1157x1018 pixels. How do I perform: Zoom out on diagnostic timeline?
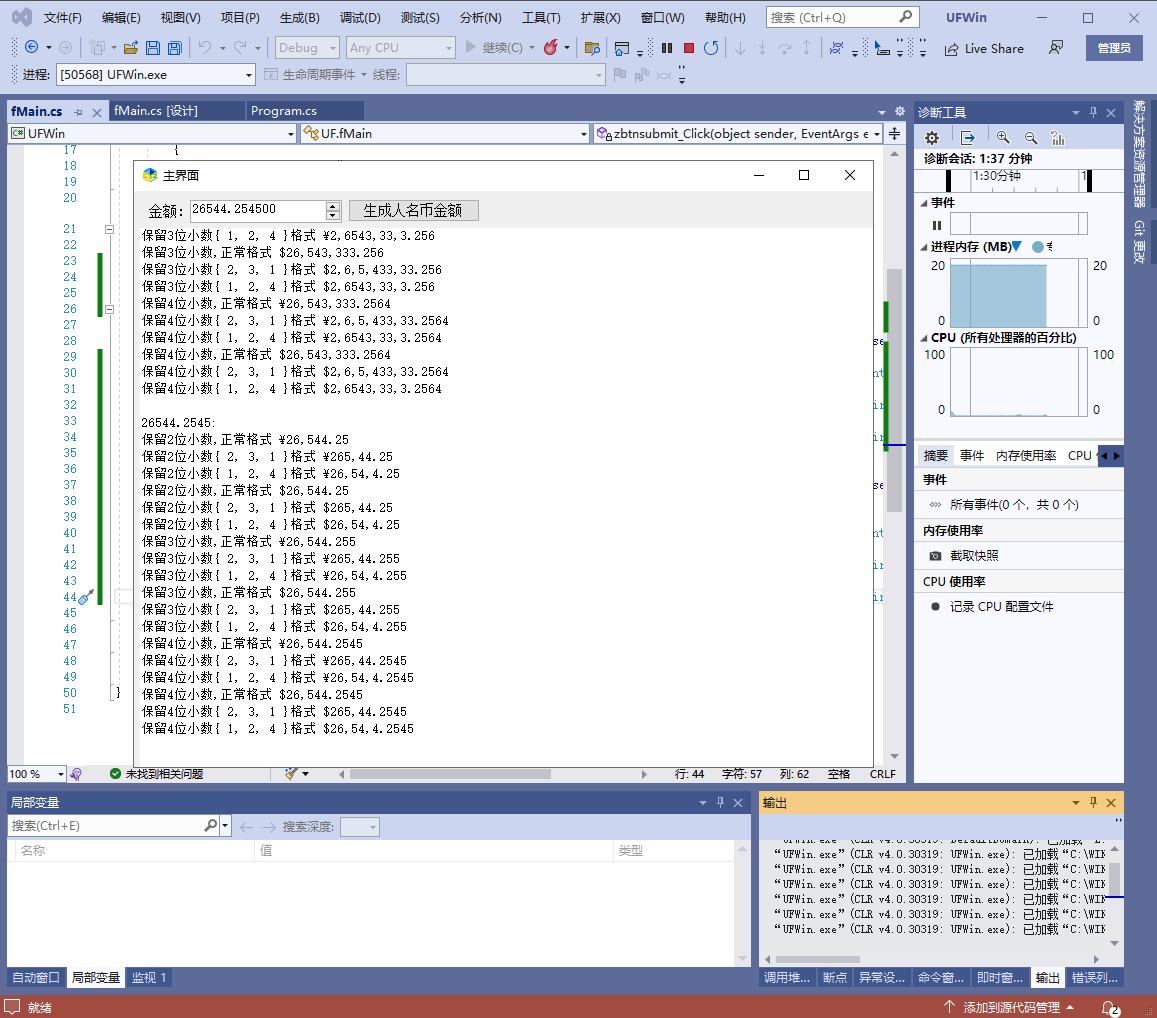click(1031, 138)
